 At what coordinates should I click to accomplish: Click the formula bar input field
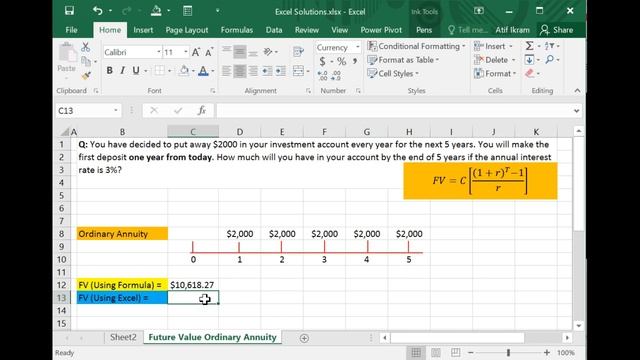pos(394,110)
